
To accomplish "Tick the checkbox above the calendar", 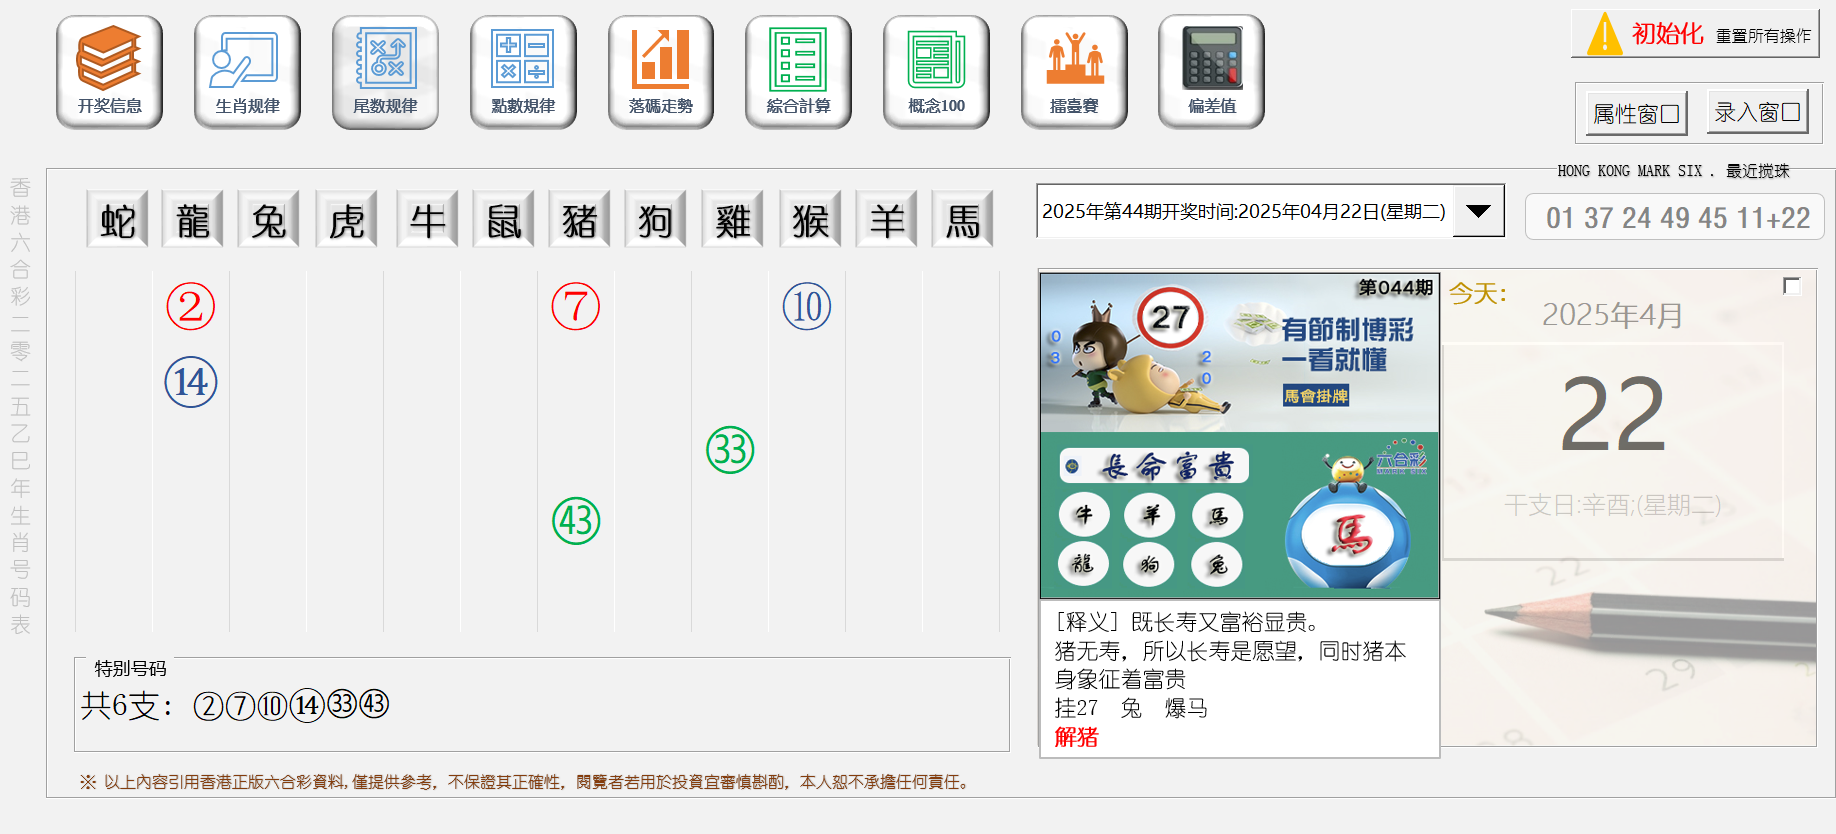I will (x=1791, y=286).
